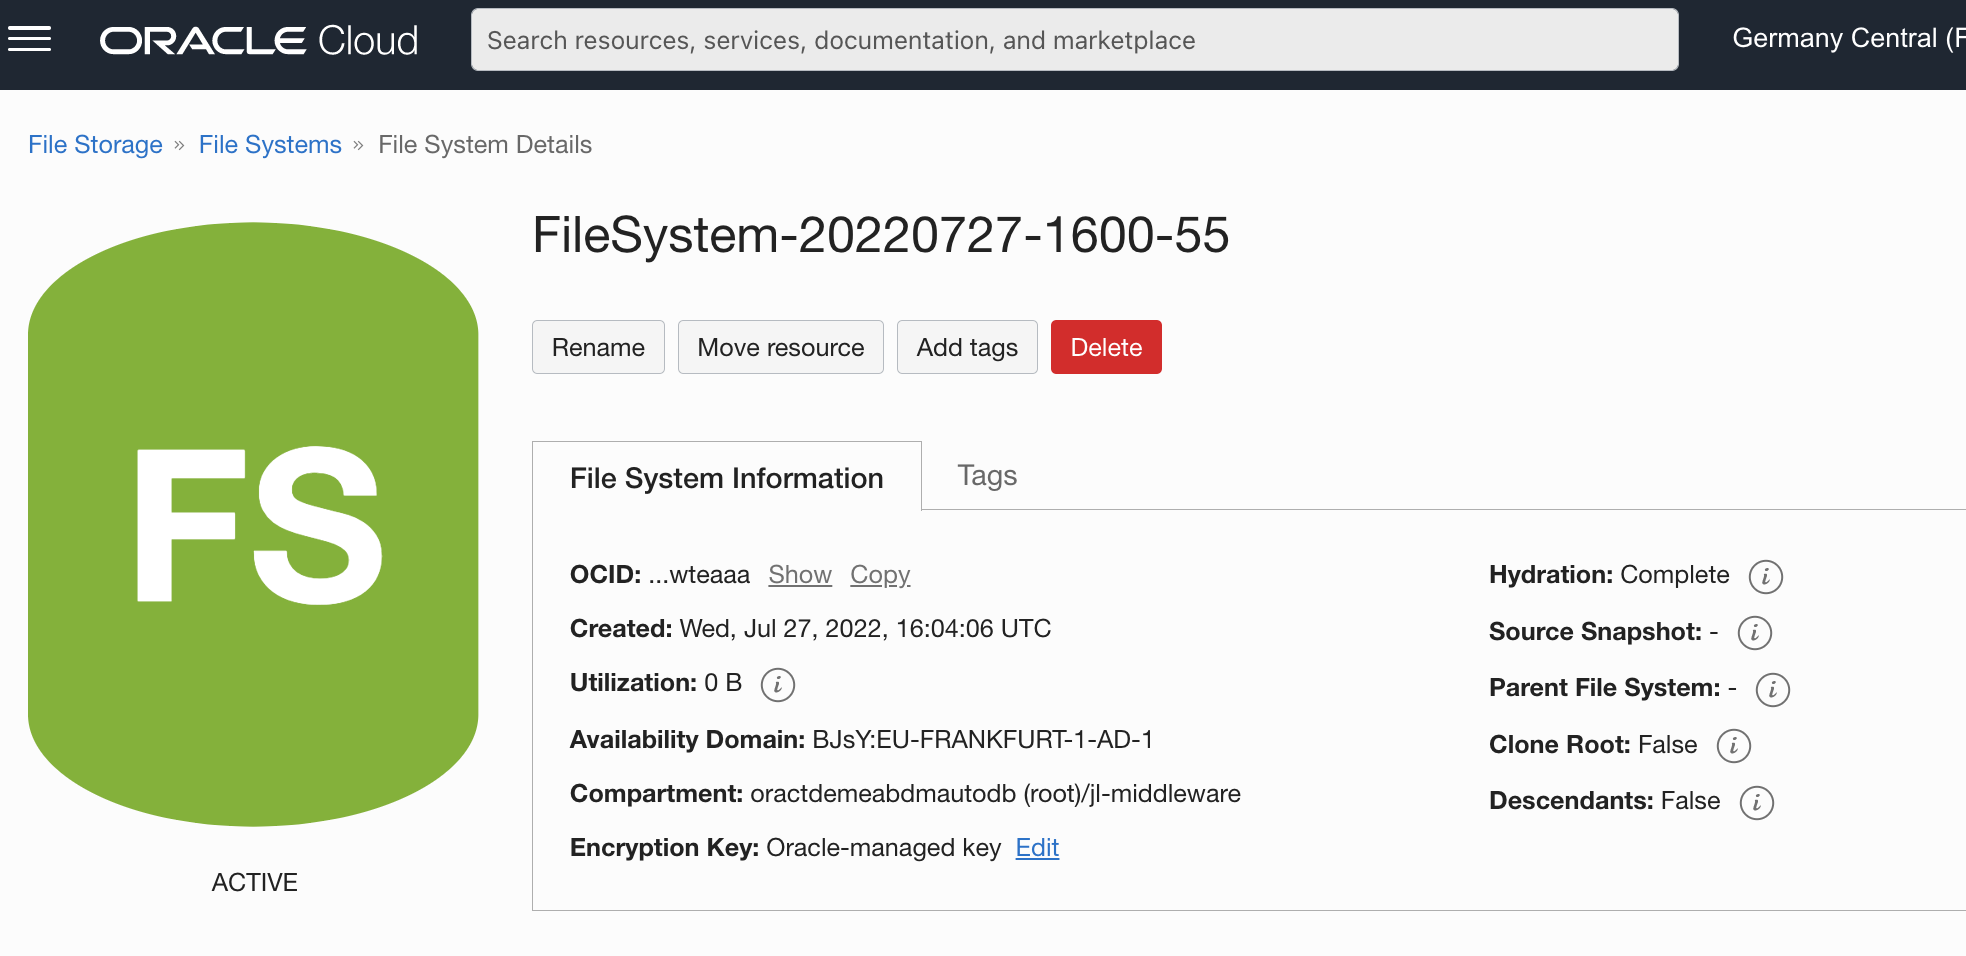Viewport: 1966px width, 956px height.
Task: Show the full OCID value
Action: (799, 575)
